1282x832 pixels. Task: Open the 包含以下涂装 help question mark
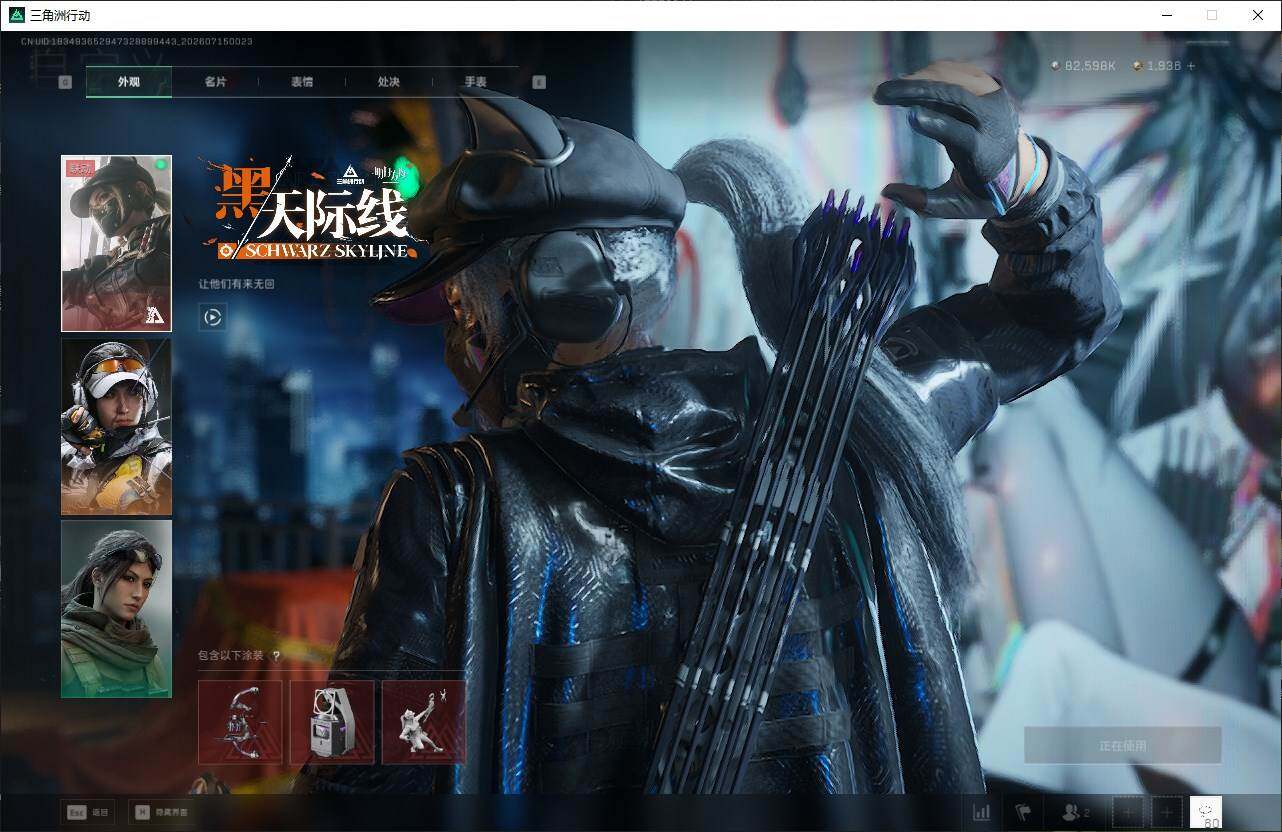coord(276,656)
